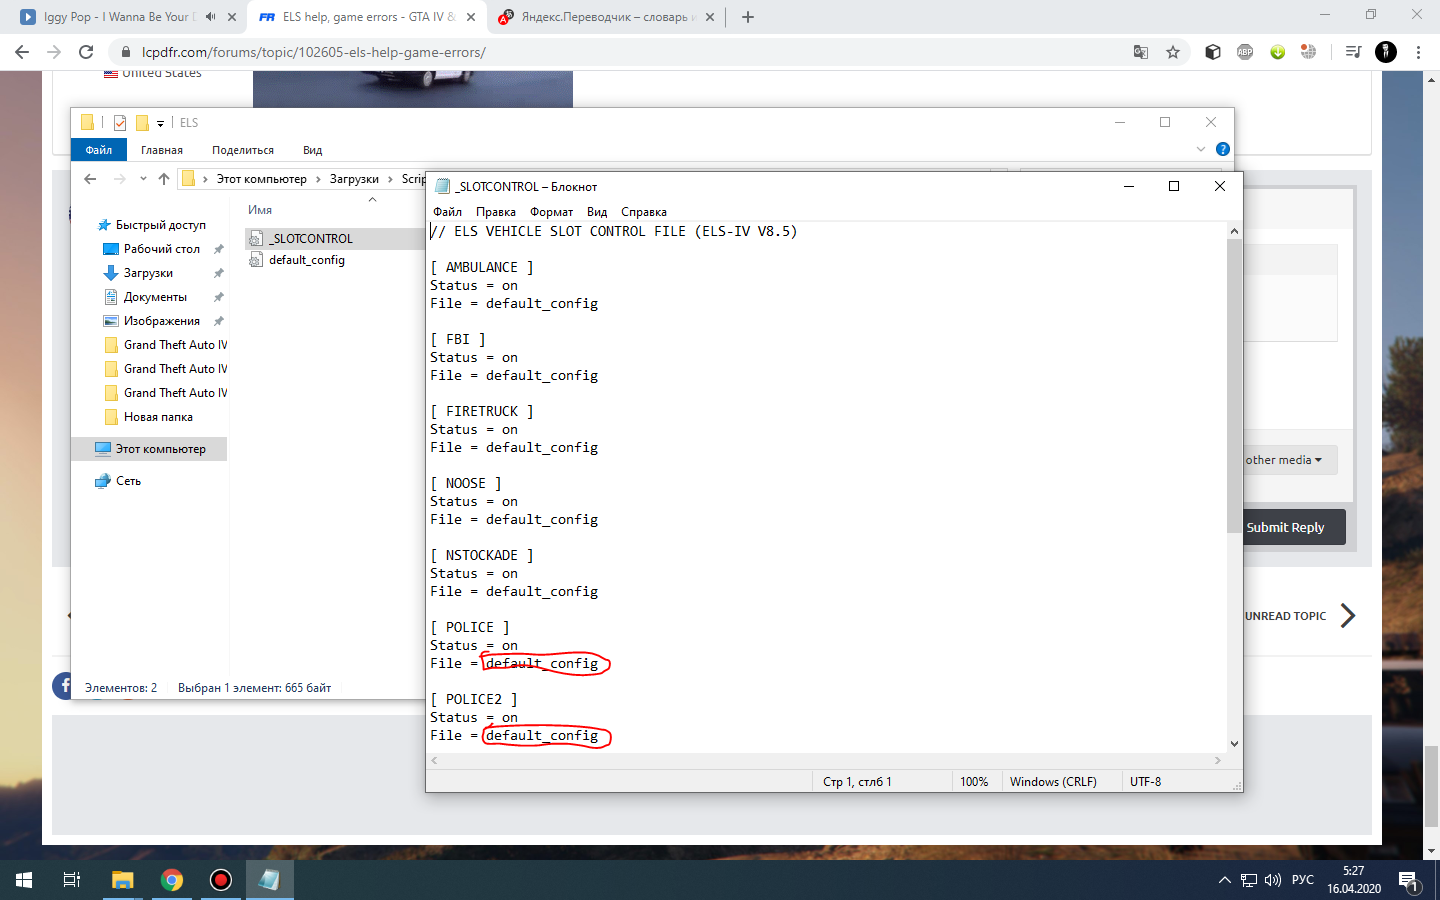Open the 'other media' dropdown on the forum
1440x900 pixels.
(x=1284, y=460)
